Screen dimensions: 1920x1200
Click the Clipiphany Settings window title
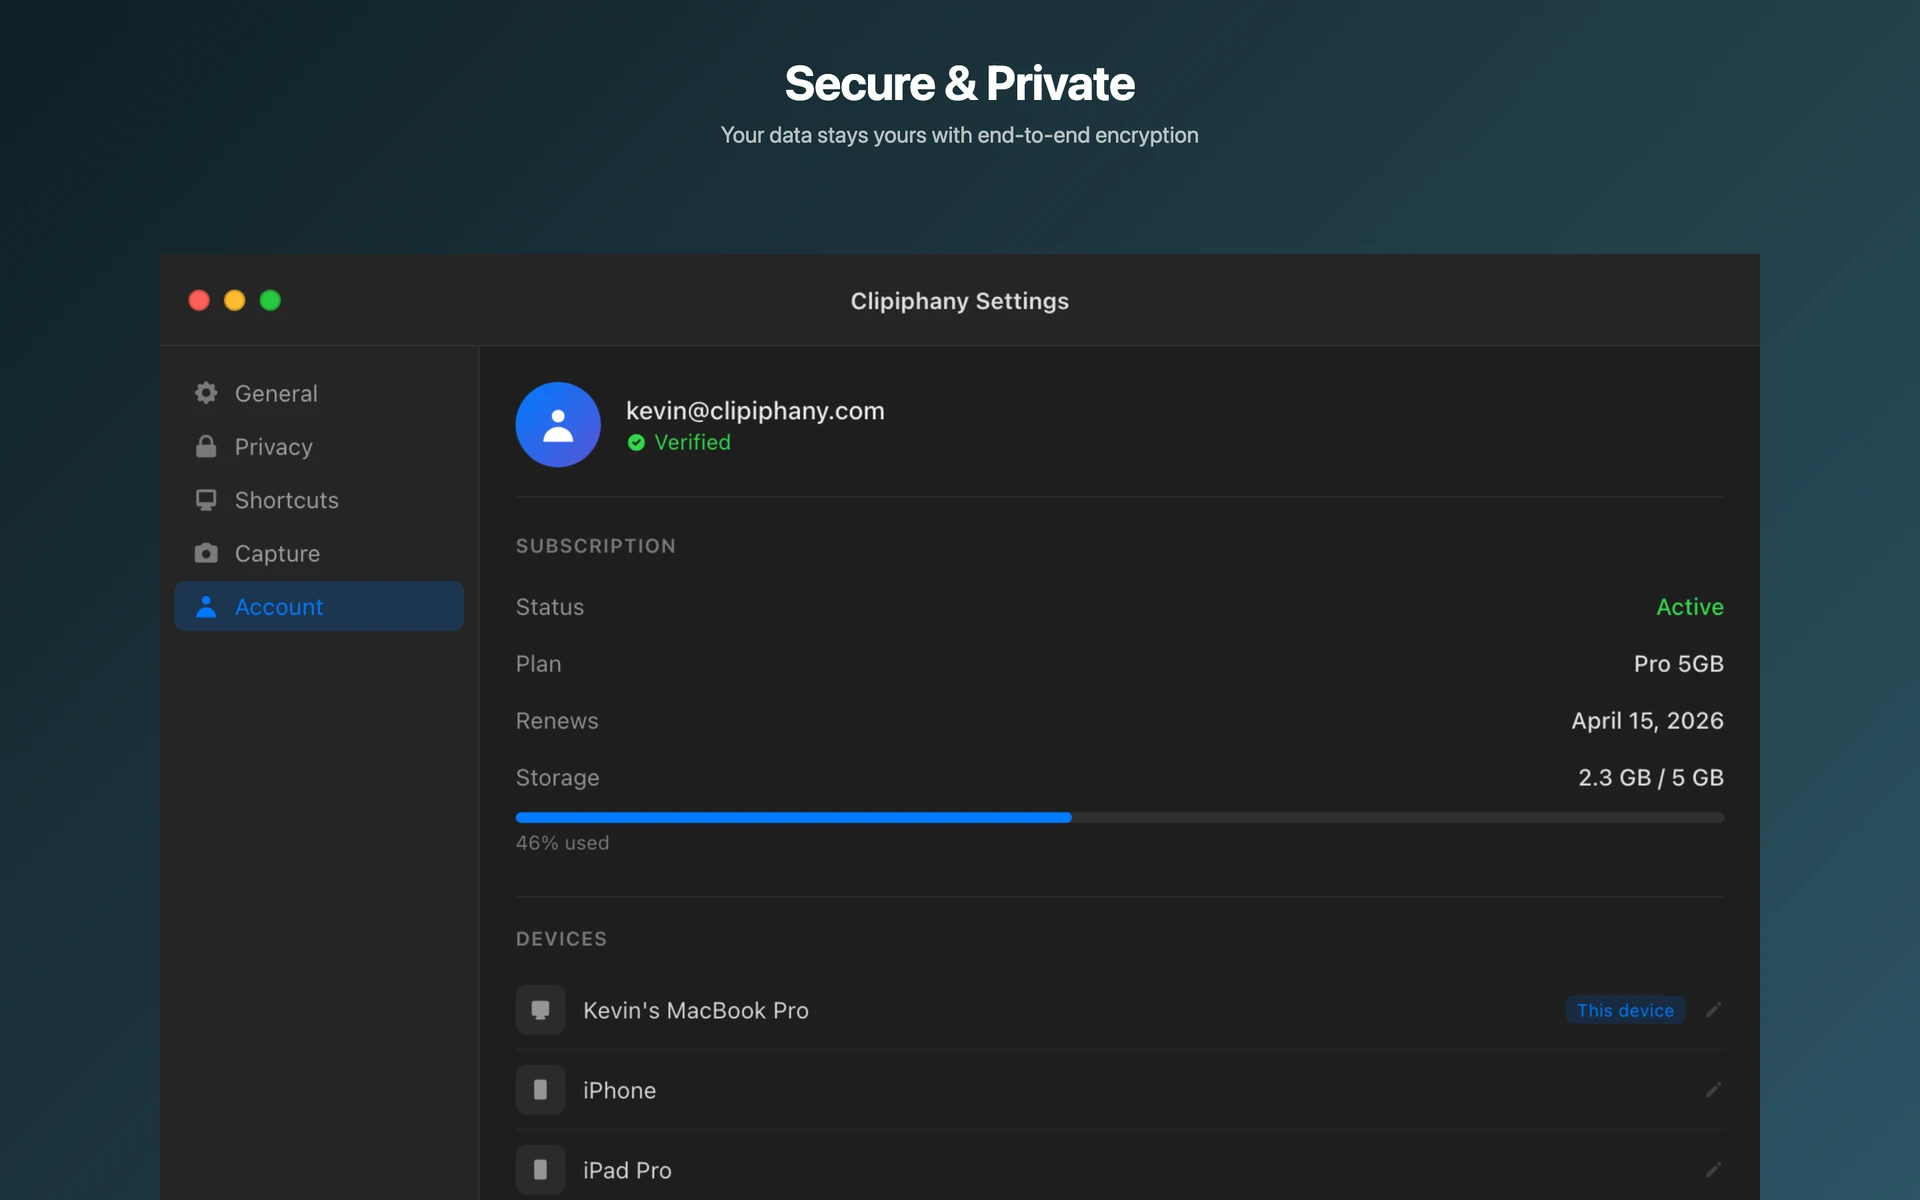click(x=960, y=301)
